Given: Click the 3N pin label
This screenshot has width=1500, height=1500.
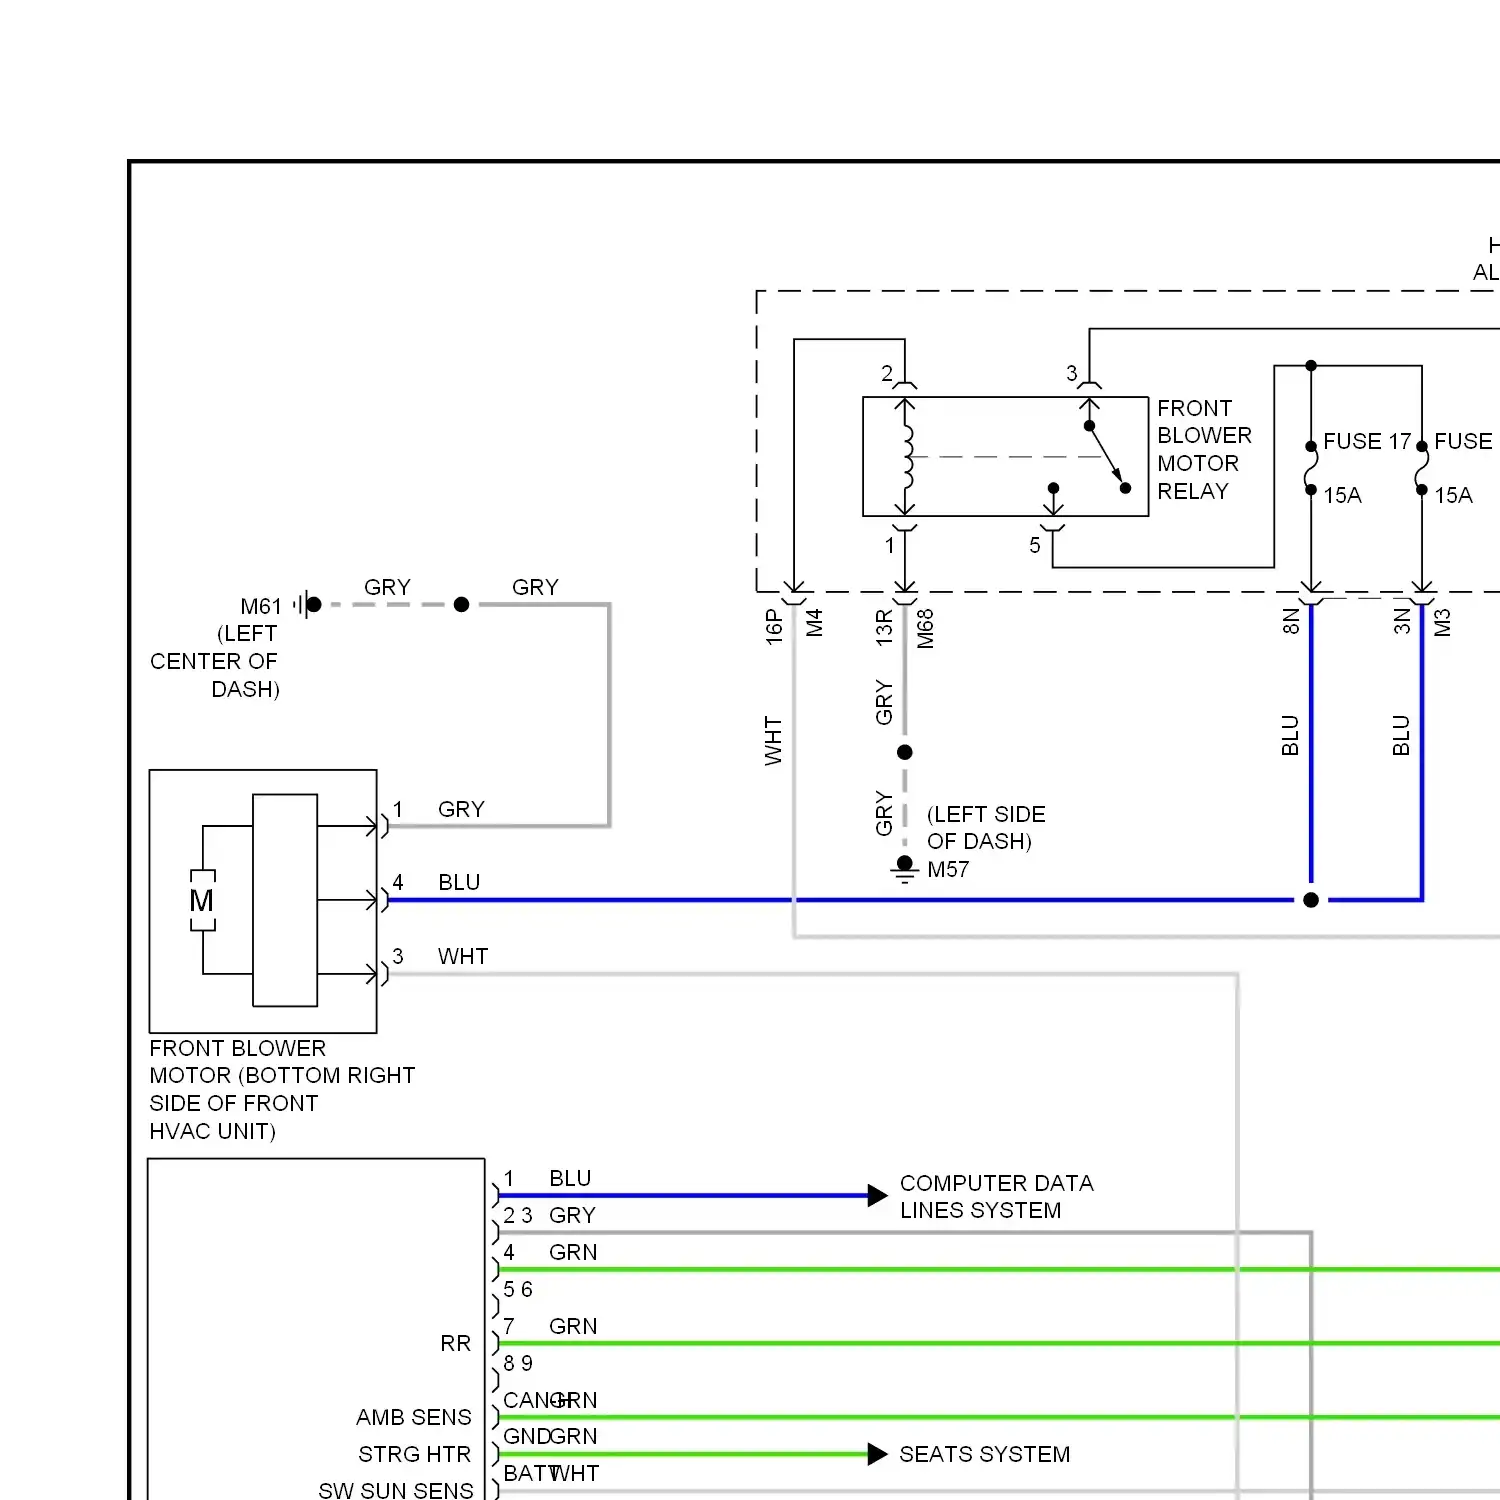Looking at the screenshot, I should (1402, 621).
